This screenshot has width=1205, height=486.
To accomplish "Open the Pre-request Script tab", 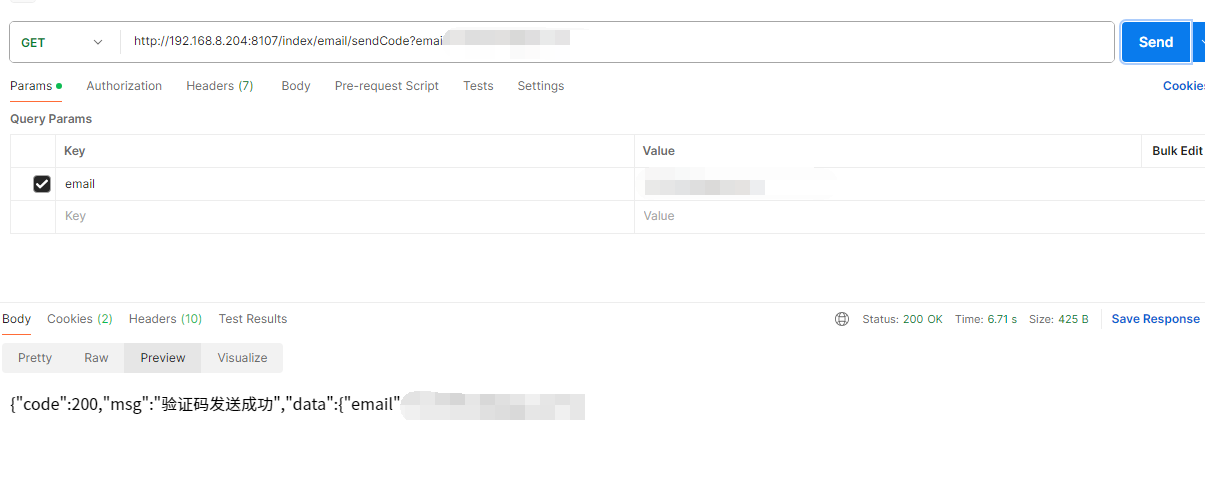I will click(x=386, y=86).
